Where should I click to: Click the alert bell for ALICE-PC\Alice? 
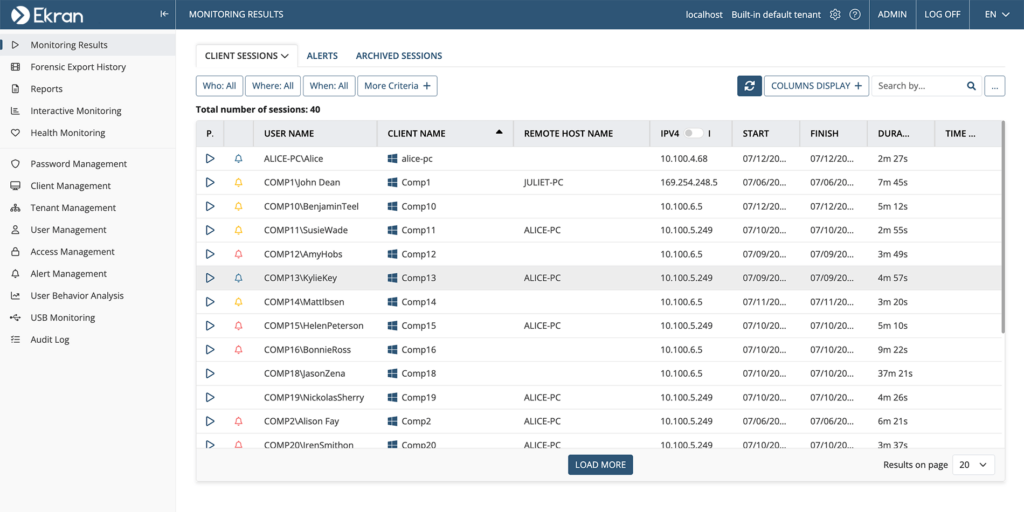238,159
